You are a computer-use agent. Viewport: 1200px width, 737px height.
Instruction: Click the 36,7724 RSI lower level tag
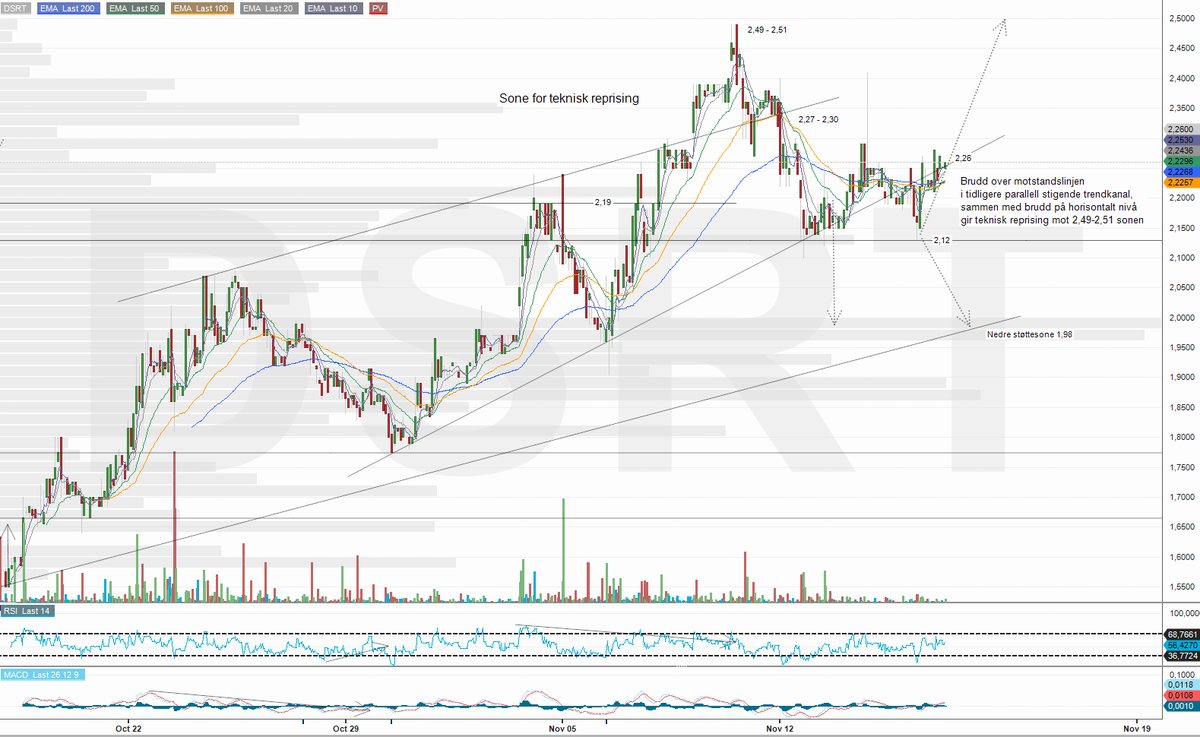tap(1181, 656)
